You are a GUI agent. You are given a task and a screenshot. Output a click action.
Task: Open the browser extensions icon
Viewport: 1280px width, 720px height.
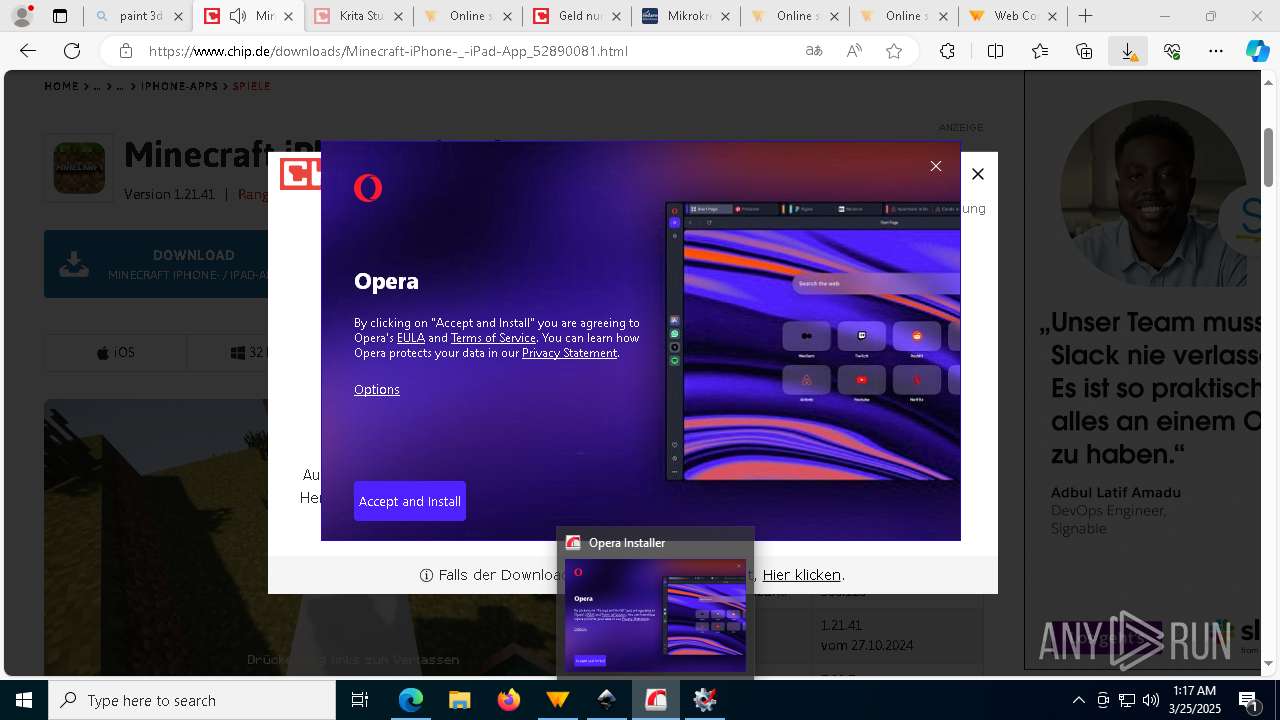[947, 51]
